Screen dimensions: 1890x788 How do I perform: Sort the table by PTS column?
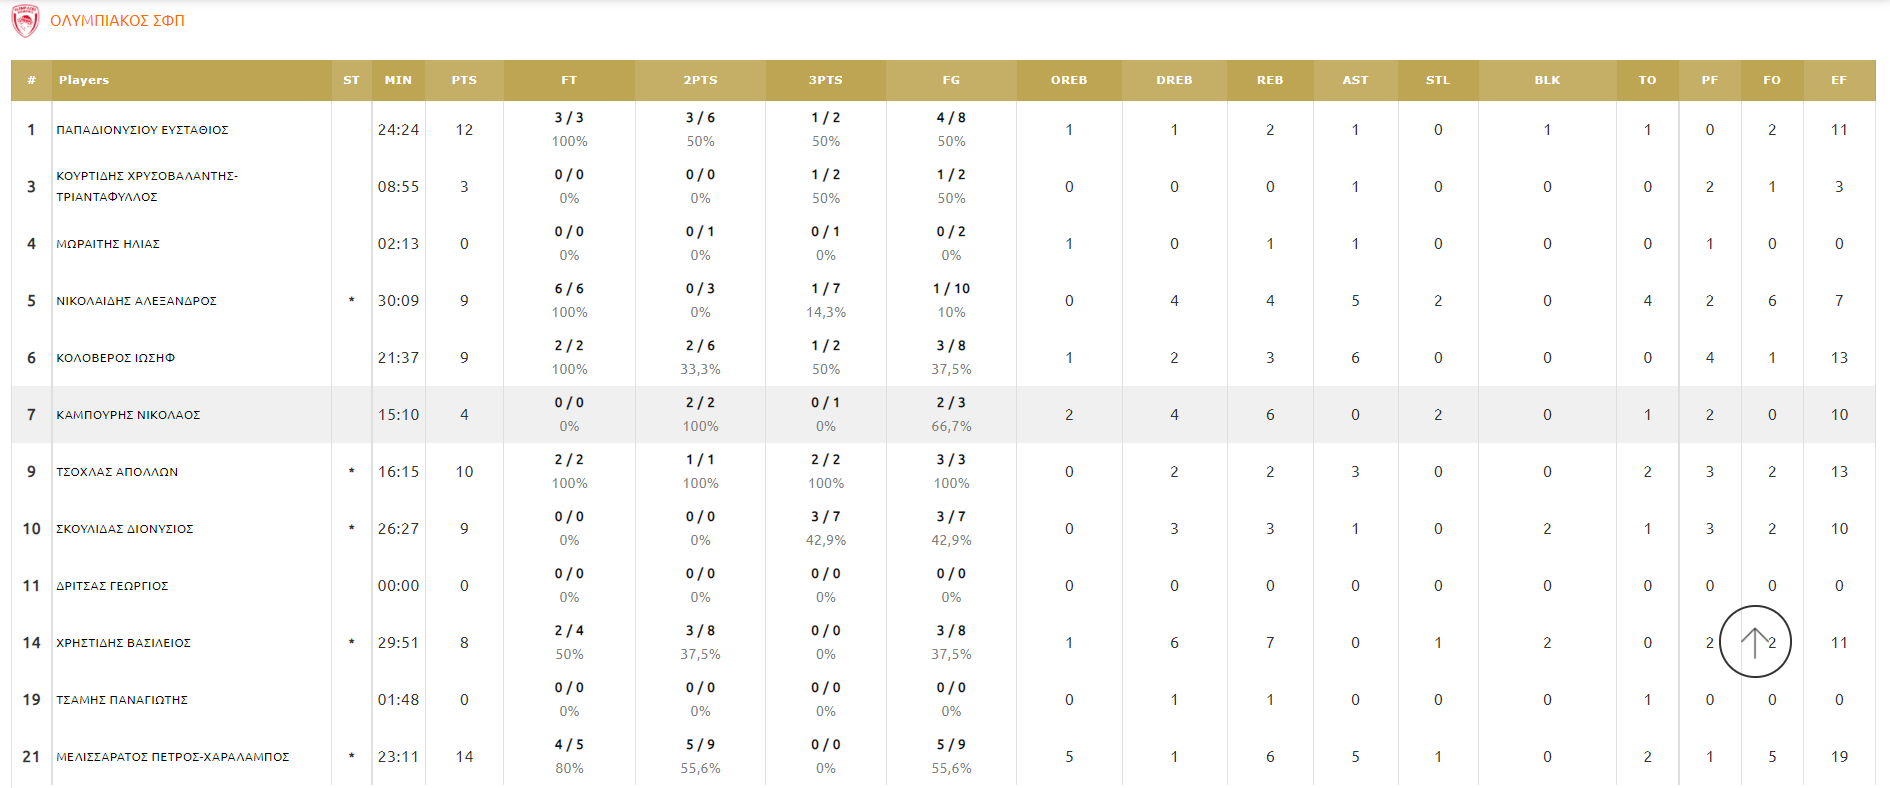(x=464, y=80)
